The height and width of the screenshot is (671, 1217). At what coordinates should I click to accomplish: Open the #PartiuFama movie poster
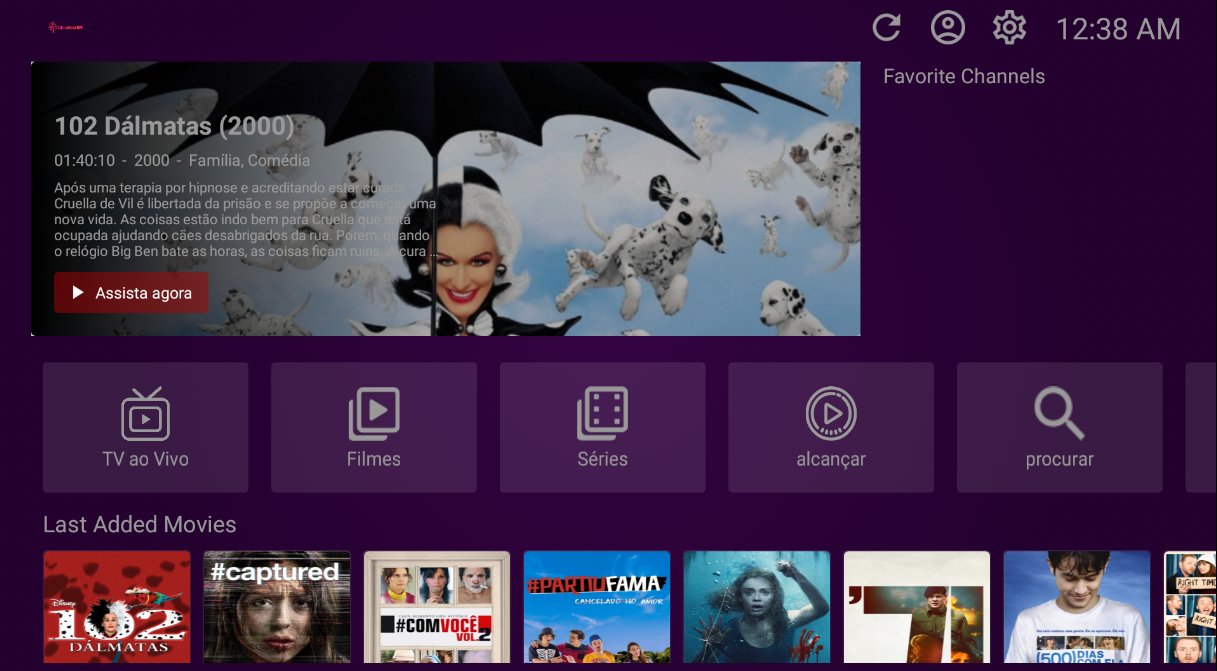597,606
